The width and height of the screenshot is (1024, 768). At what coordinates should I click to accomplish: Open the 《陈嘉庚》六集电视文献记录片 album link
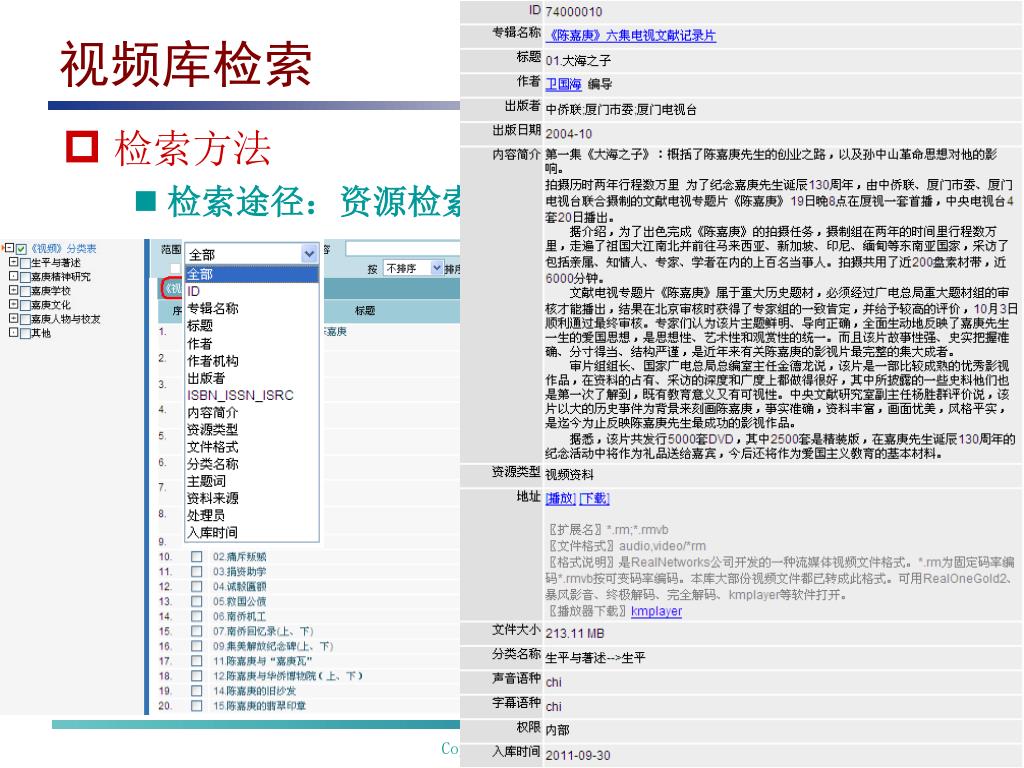(631, 36)
